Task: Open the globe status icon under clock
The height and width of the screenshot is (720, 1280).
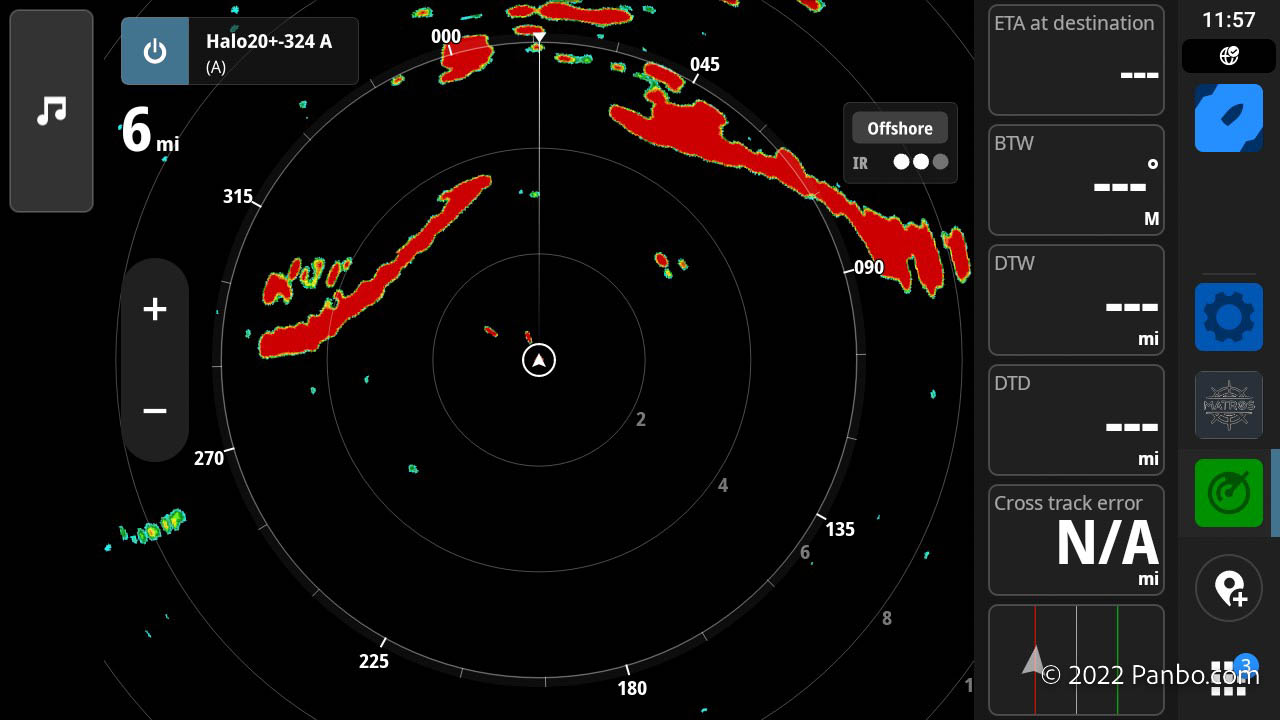Action: [1229, 56]
